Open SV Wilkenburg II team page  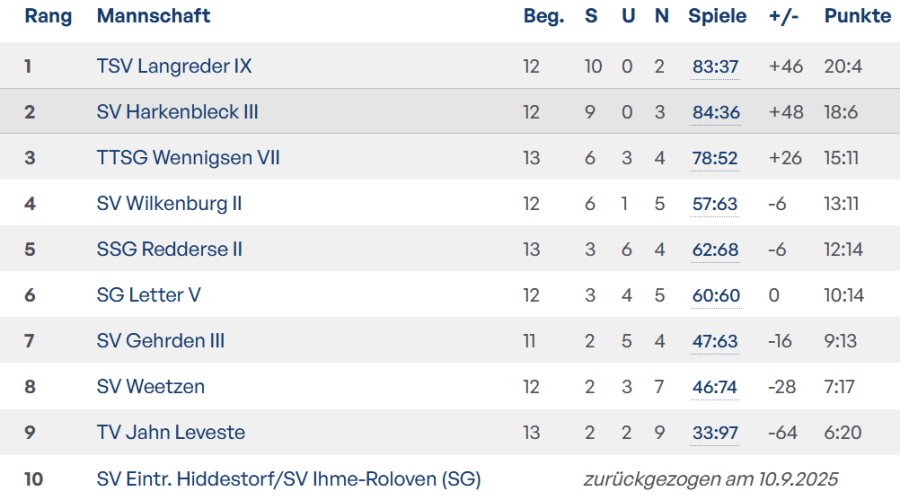tap(169, 204)
